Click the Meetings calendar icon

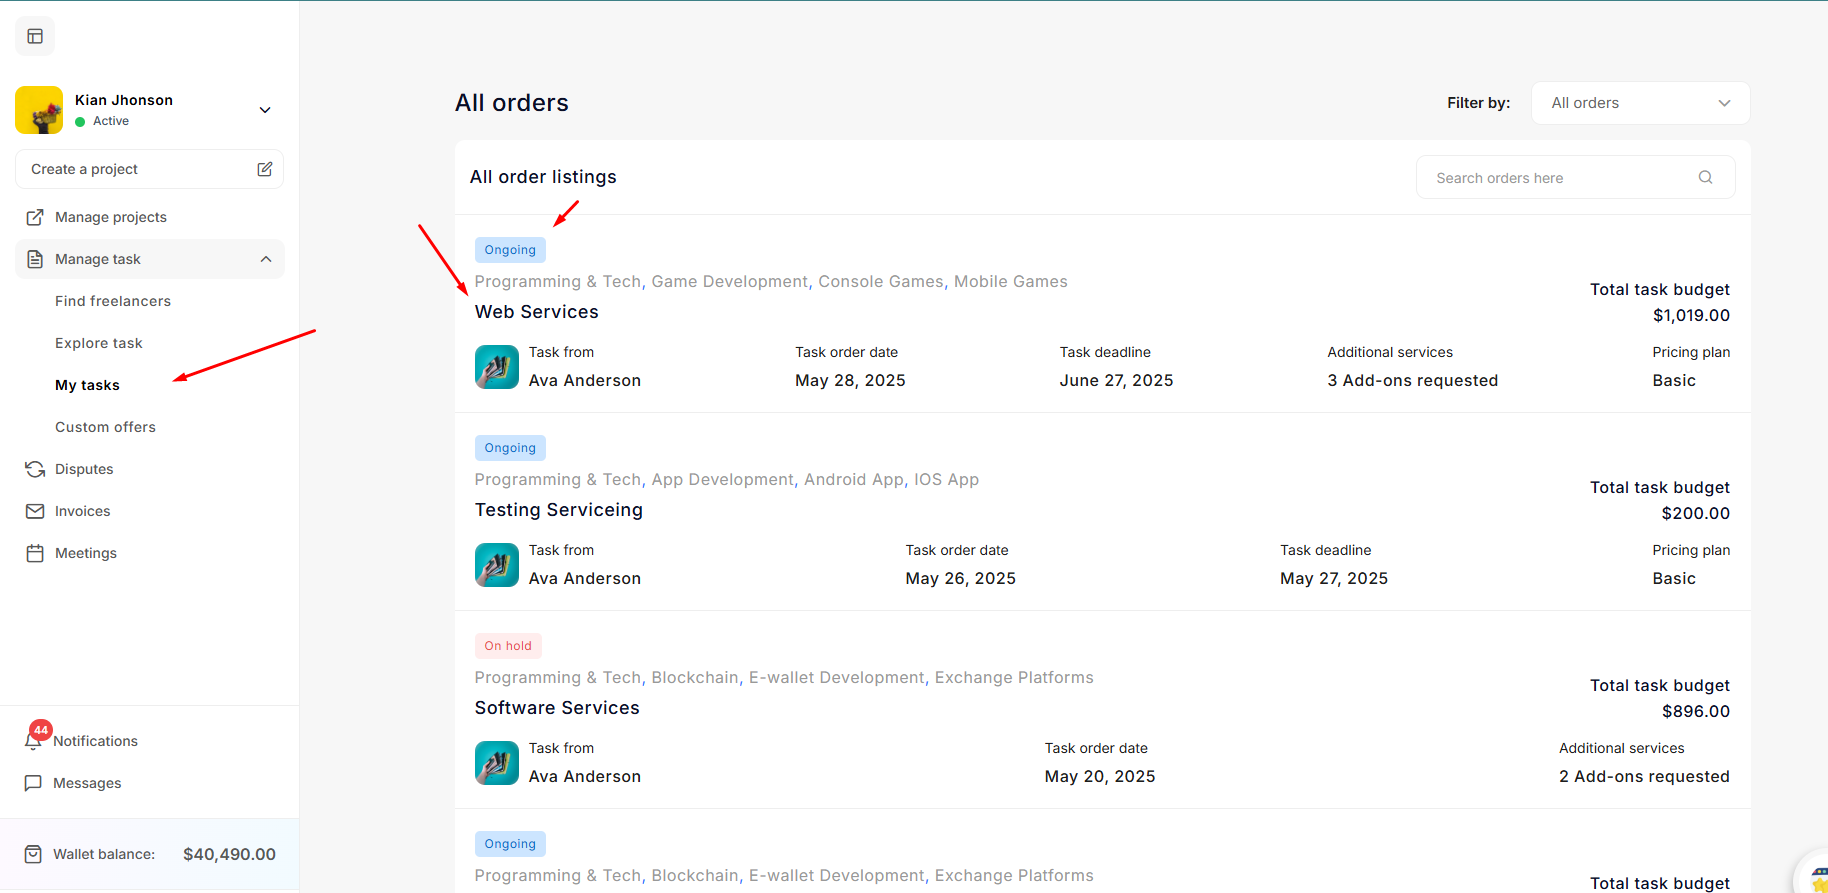[35, 553]
